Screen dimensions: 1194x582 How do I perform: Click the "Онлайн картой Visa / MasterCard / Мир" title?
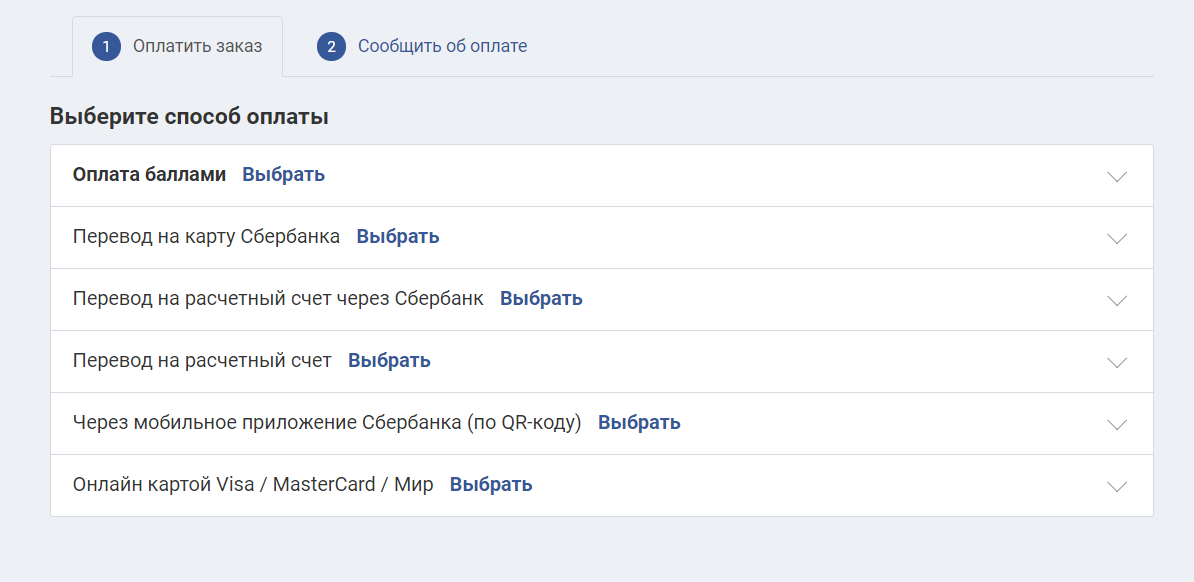(x=253, y=484)
